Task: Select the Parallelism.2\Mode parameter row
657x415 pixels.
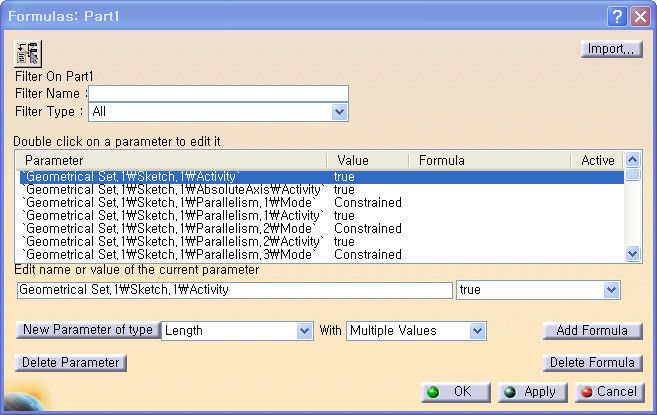Action: pyautogui.click(x=322, y=228)
